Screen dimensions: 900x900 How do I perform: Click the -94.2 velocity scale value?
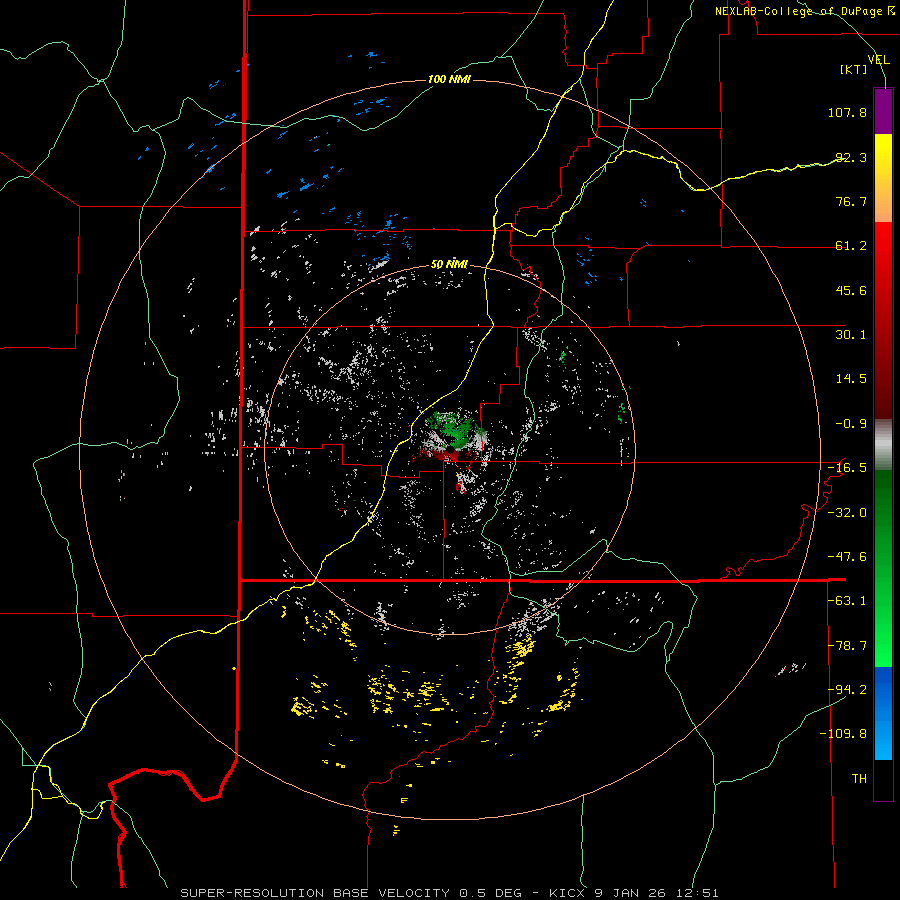point(847,689)
